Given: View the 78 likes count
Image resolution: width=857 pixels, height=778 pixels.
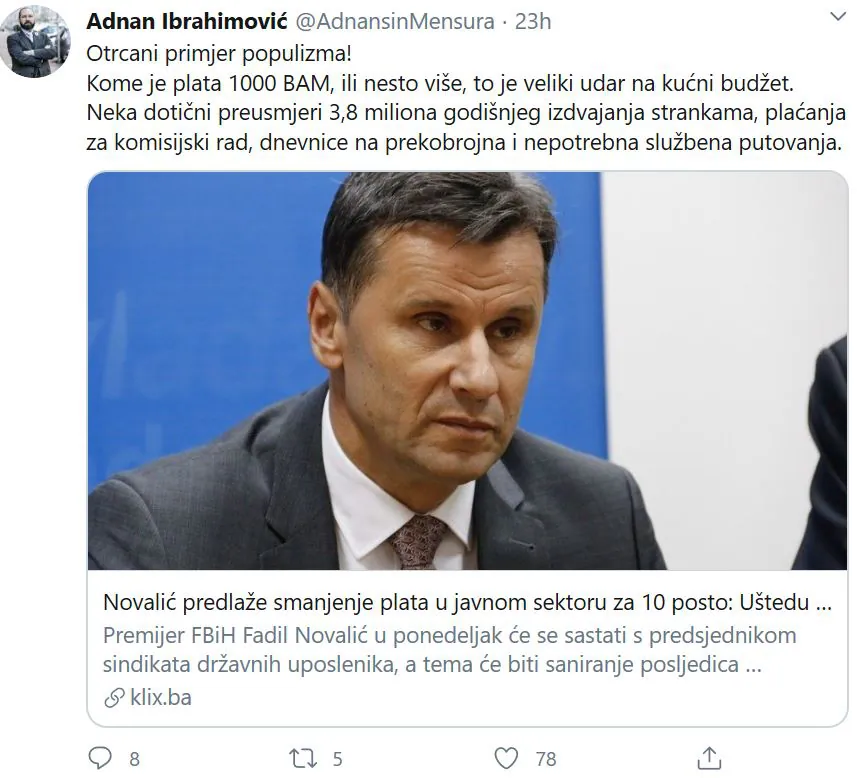Looking at the screenshot, I should pos(546,759).
